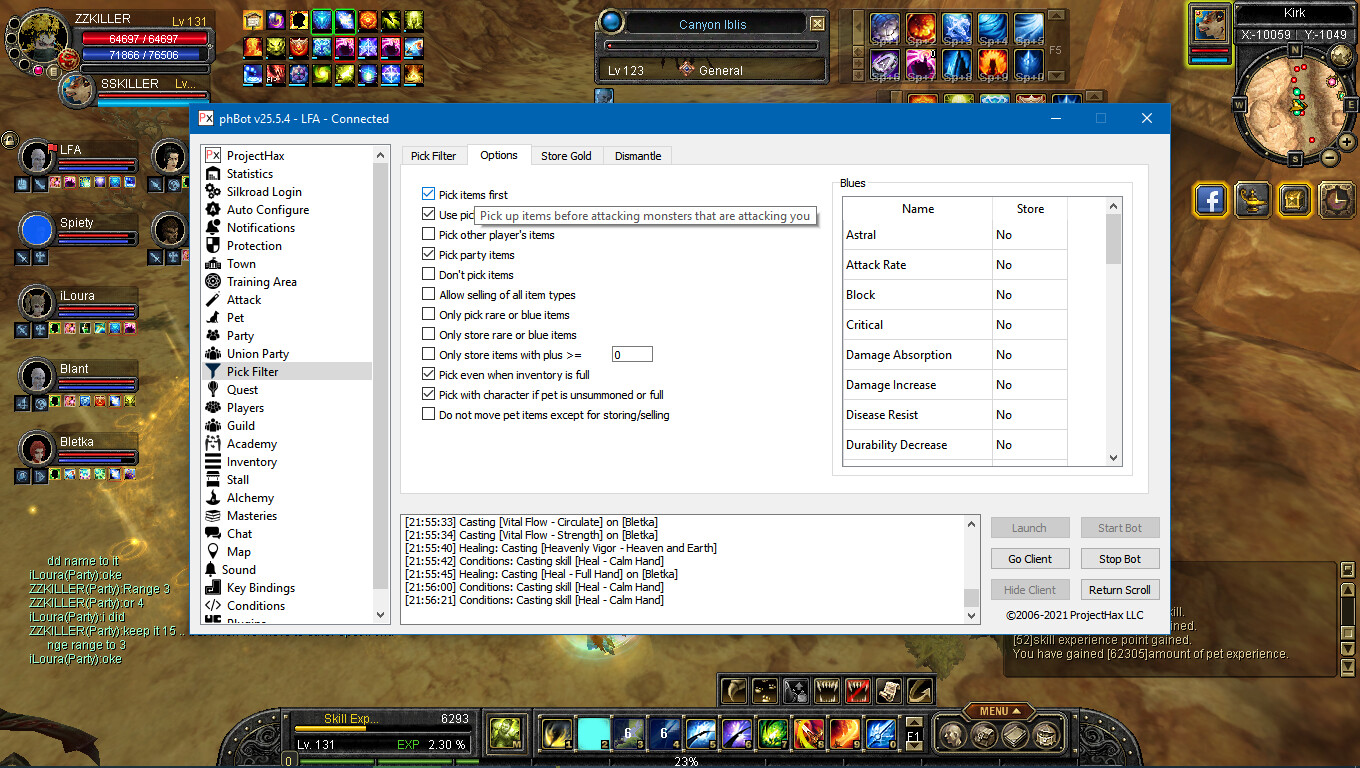Click the Facebook icon in game overlay
This screenshot has height=768, width=1360.
click(1211, 200)
